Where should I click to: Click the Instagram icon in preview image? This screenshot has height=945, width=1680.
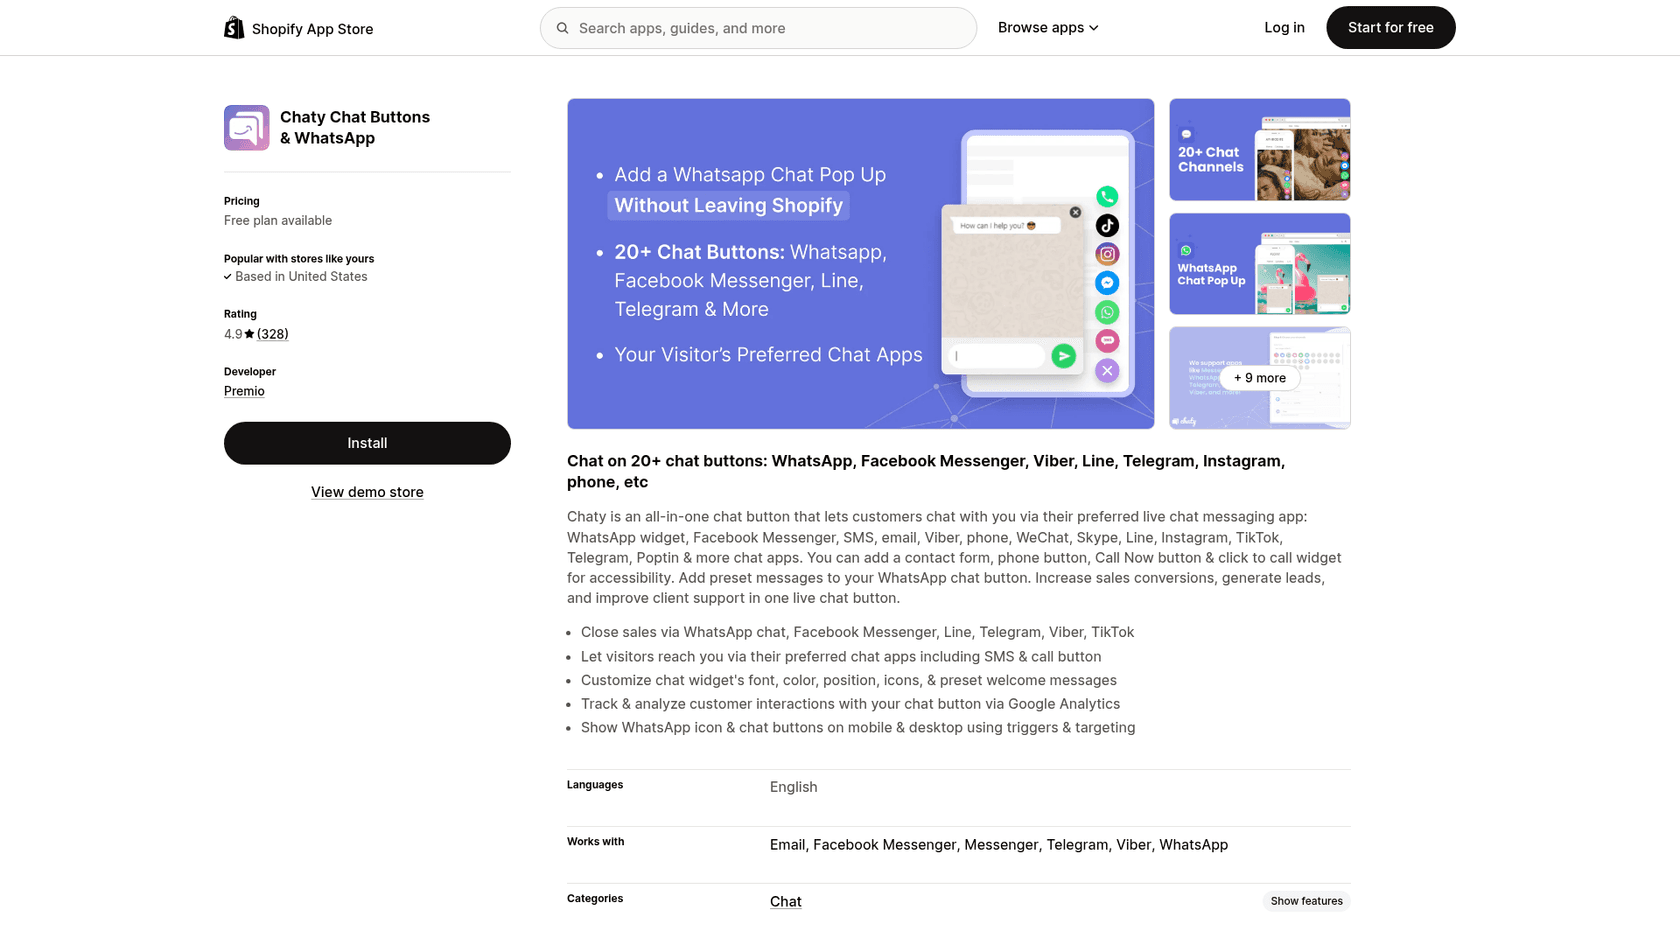click(1107, 254)
